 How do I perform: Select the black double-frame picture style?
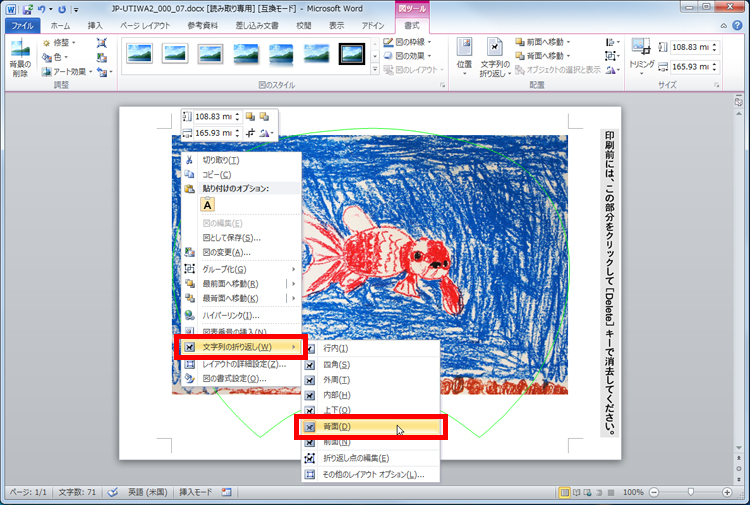(352, 54)
